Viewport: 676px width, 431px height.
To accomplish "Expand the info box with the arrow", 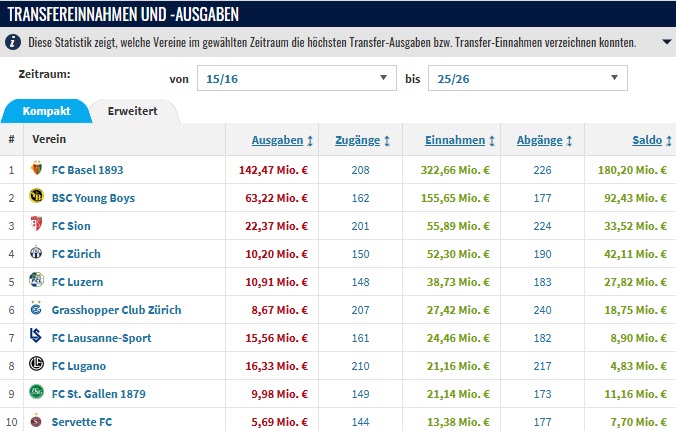I will tap(667, 43).
